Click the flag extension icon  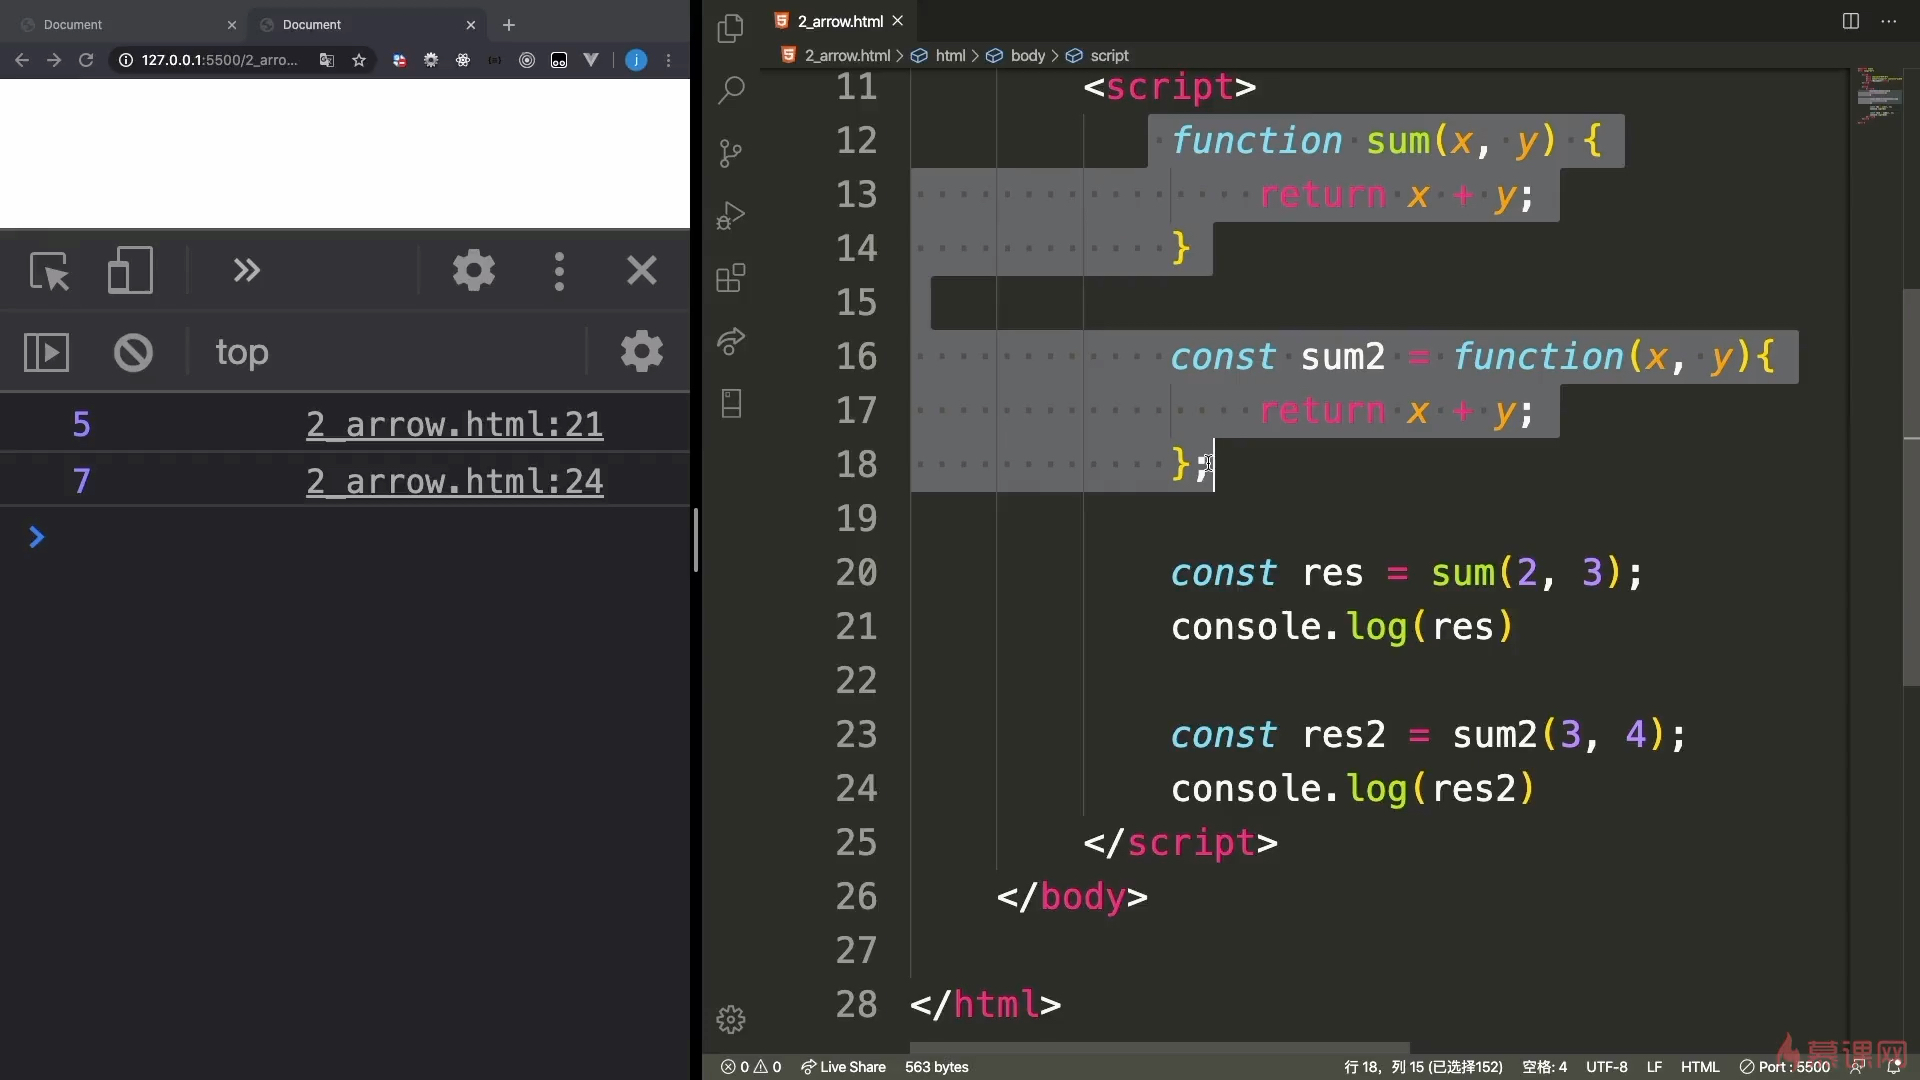[x=399, y=60]
